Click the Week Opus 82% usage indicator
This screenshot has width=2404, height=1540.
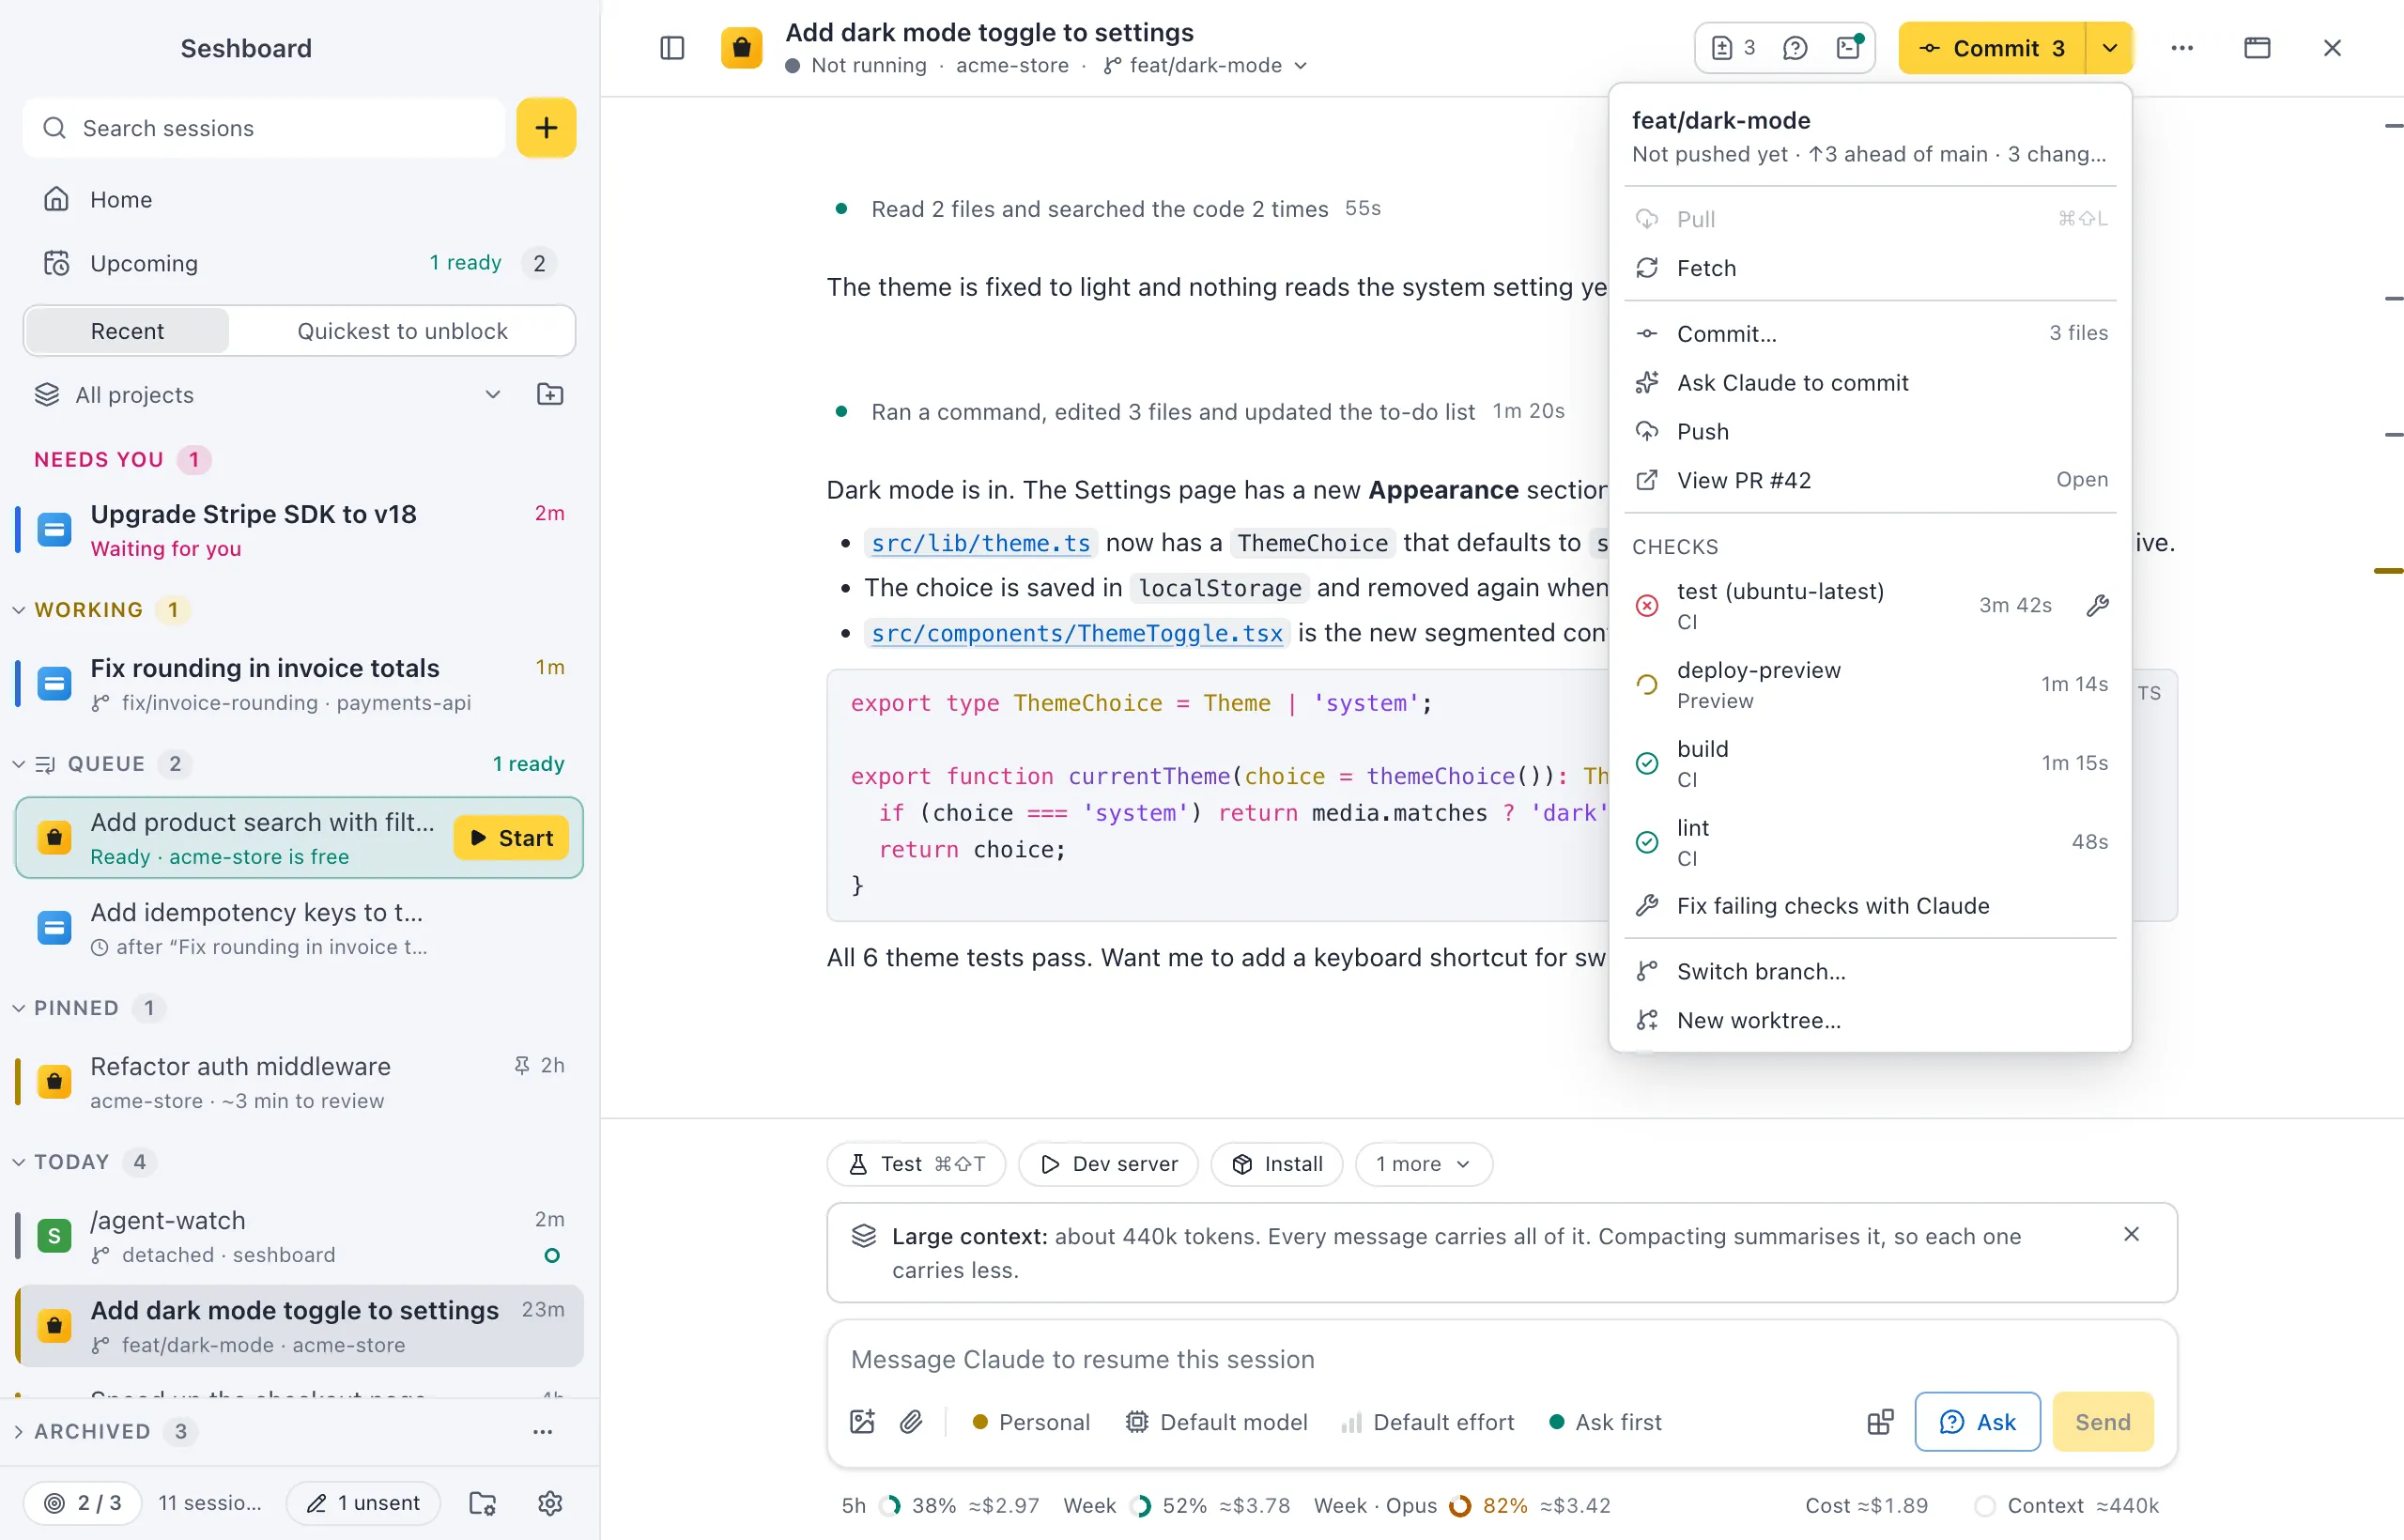pyautogui.click(x=1462, y=1506)
